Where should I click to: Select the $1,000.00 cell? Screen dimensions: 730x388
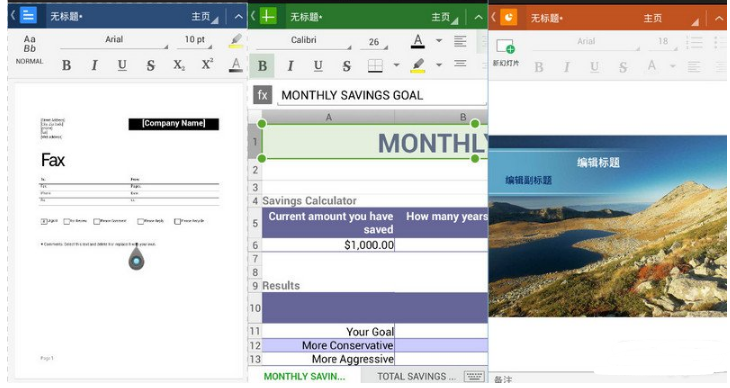pyautogui.click(x=328, y=245)
